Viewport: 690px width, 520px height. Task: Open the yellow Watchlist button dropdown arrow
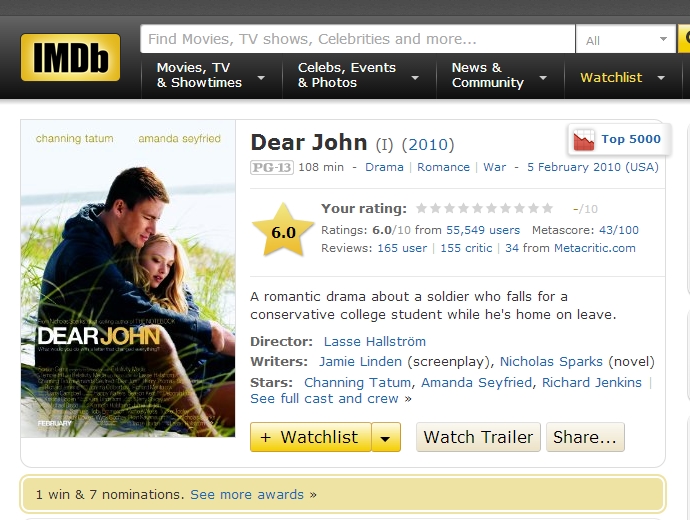(386, 437)
